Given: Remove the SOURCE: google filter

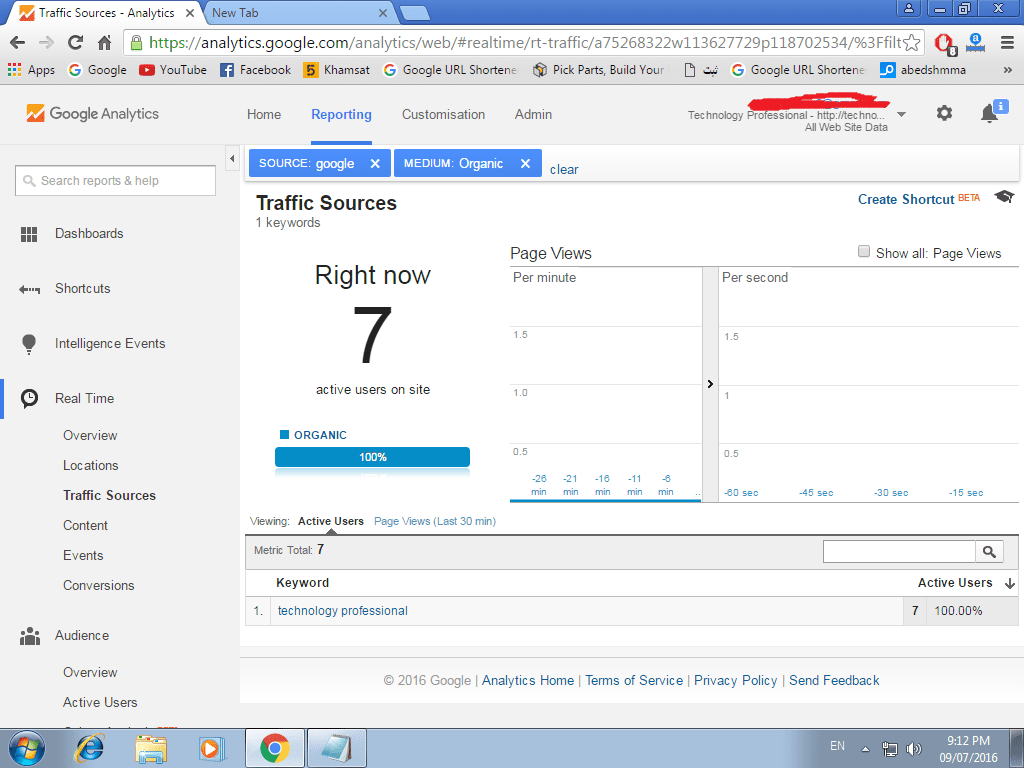Looking at the screenshot, I should pos(375,164).
